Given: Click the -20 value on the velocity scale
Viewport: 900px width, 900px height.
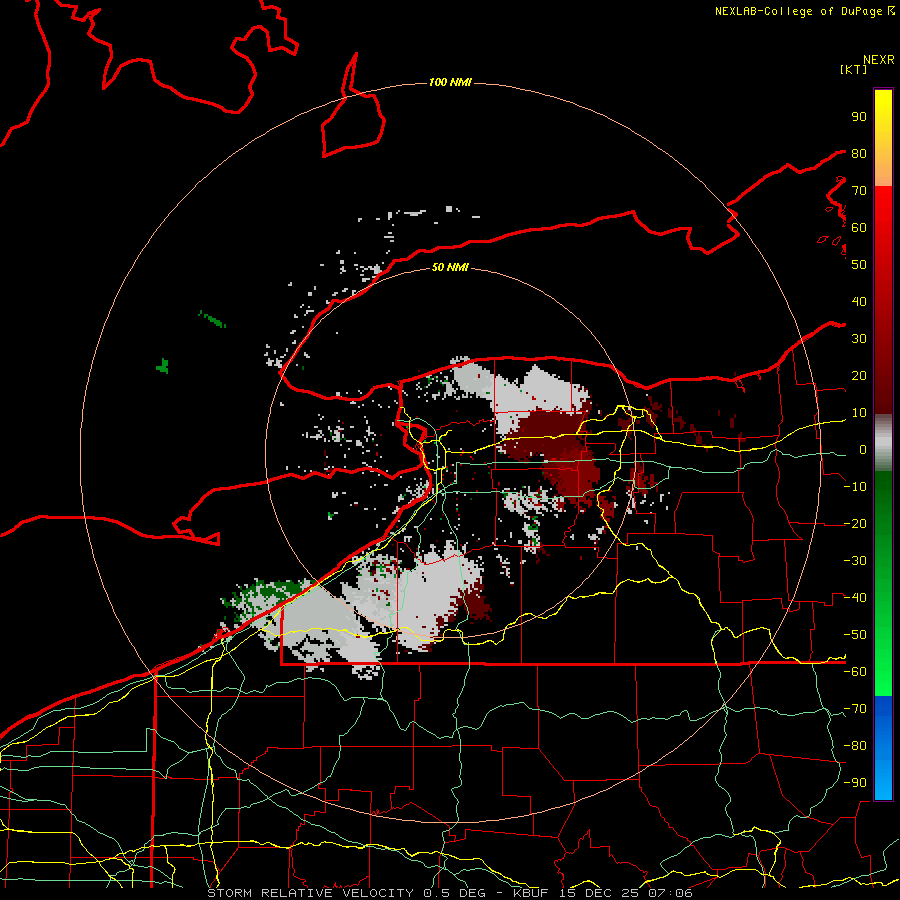Looking at the screenshot, I should (x=855, y=523).
